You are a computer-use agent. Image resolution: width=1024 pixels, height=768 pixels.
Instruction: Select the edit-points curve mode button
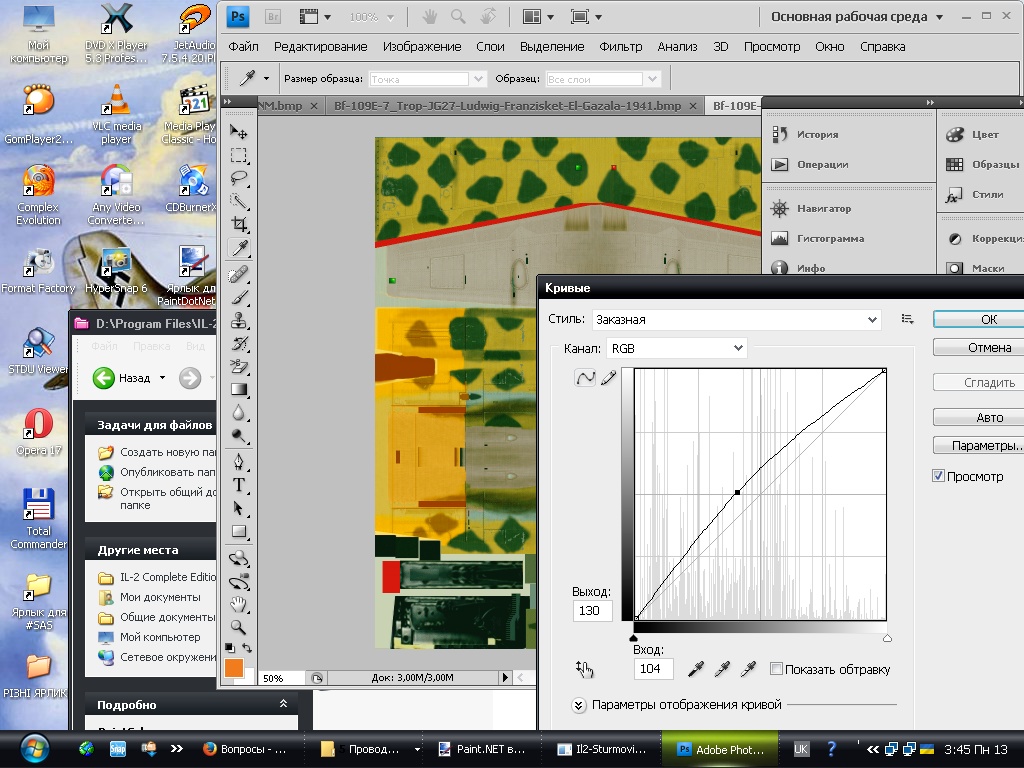pos(585,378)
